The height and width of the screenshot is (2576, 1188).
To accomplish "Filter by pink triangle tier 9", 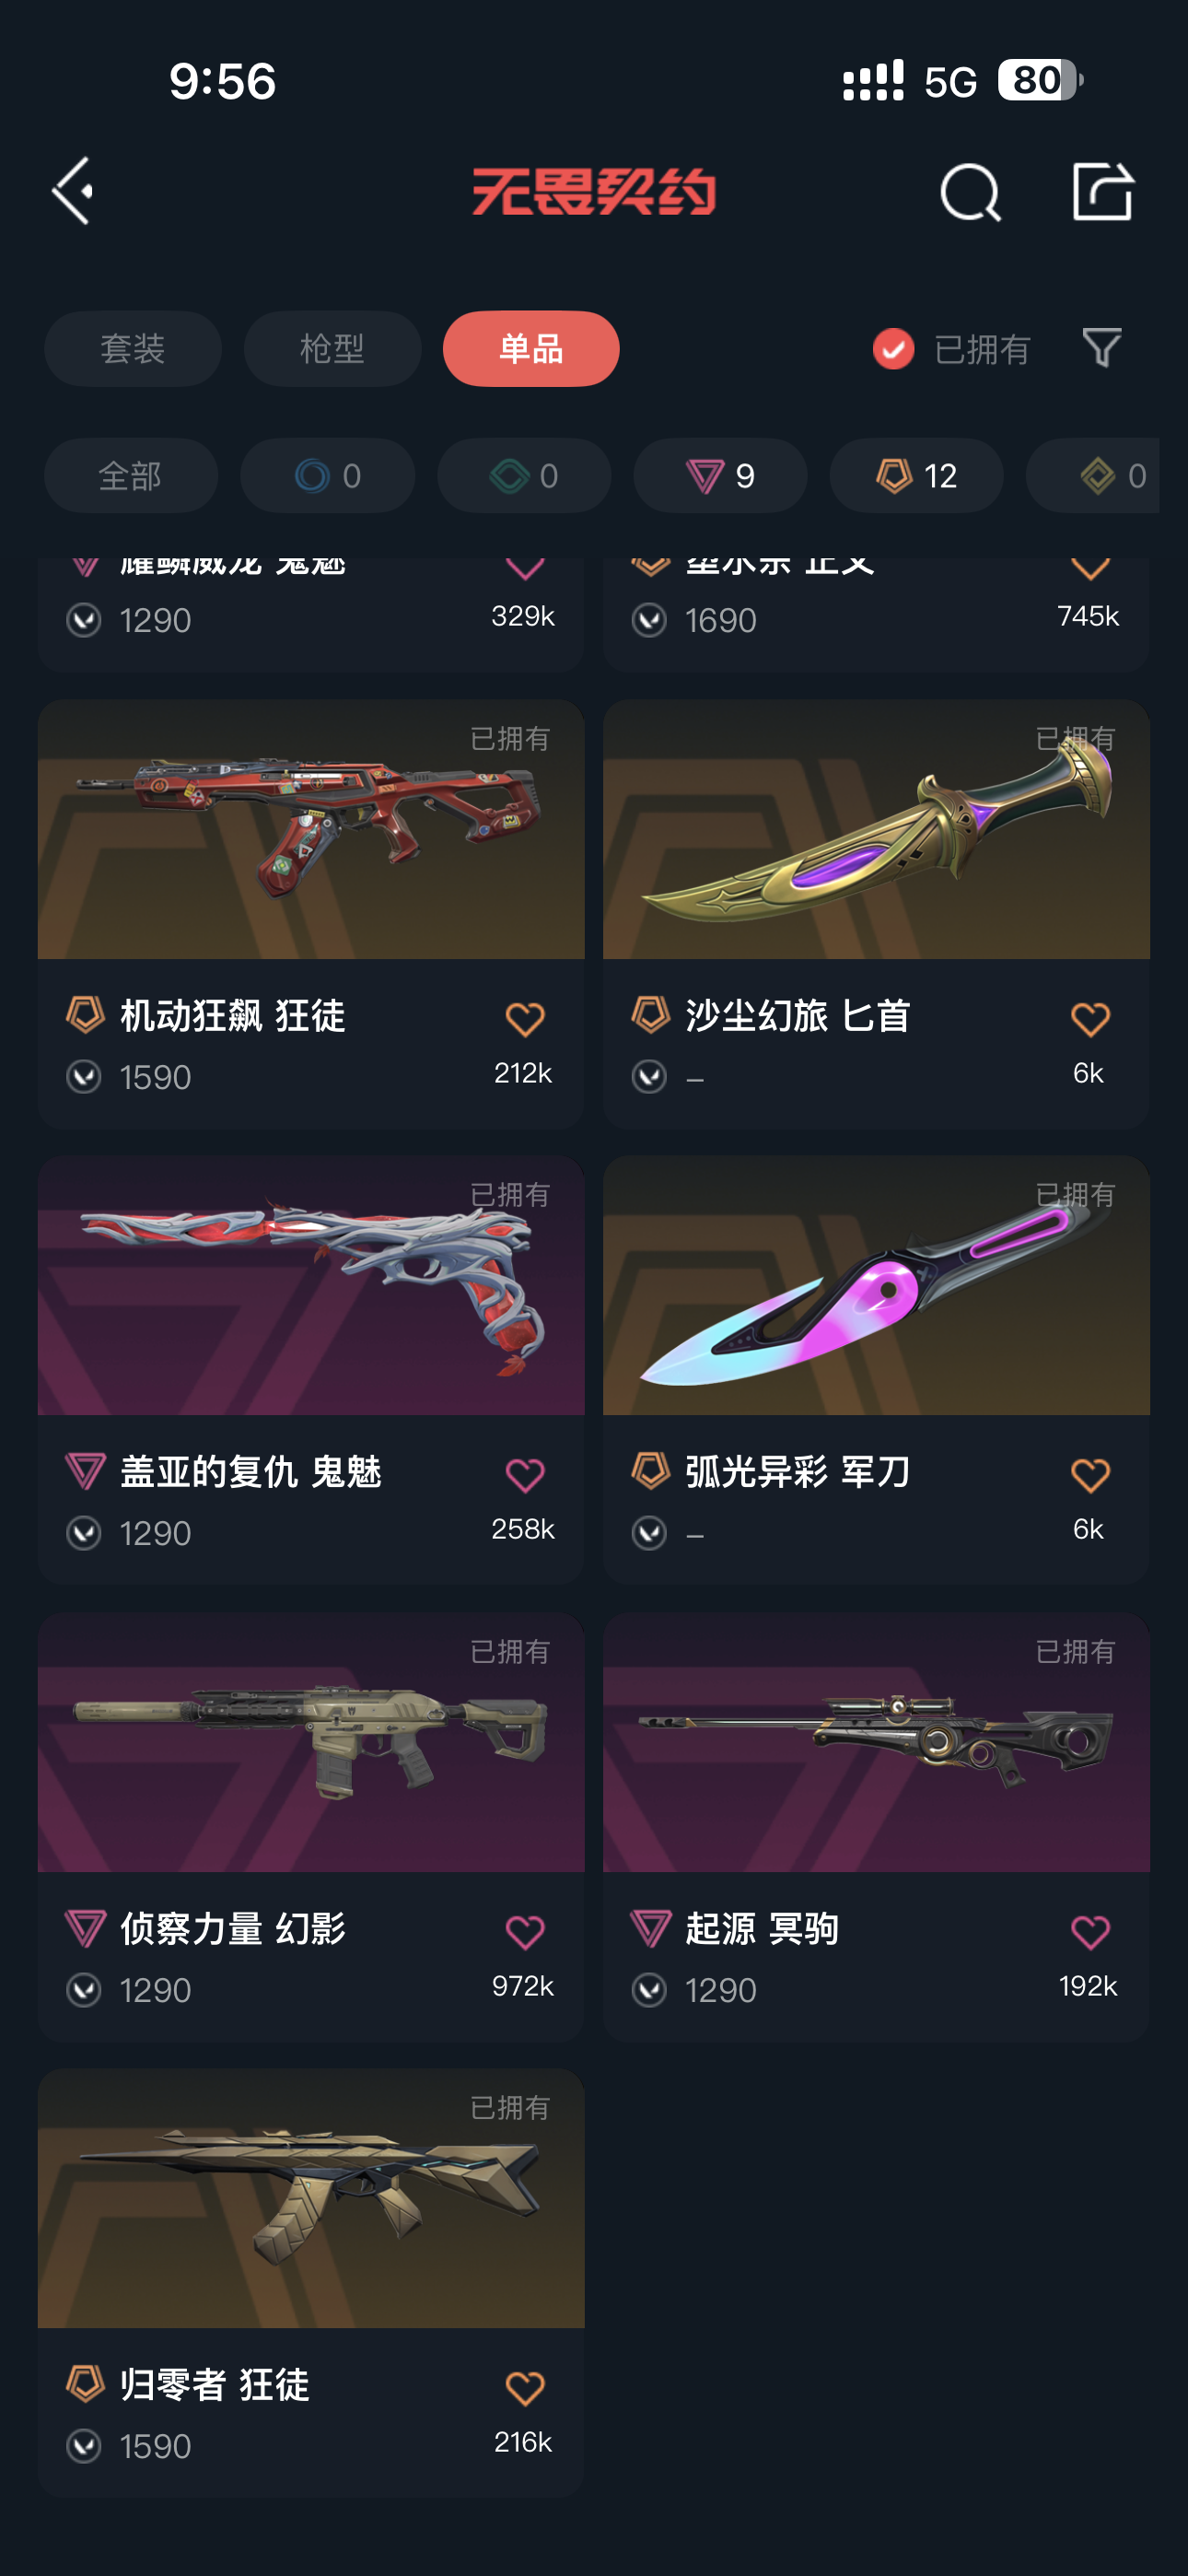I will pyautogui.click(x=720, y=476).
